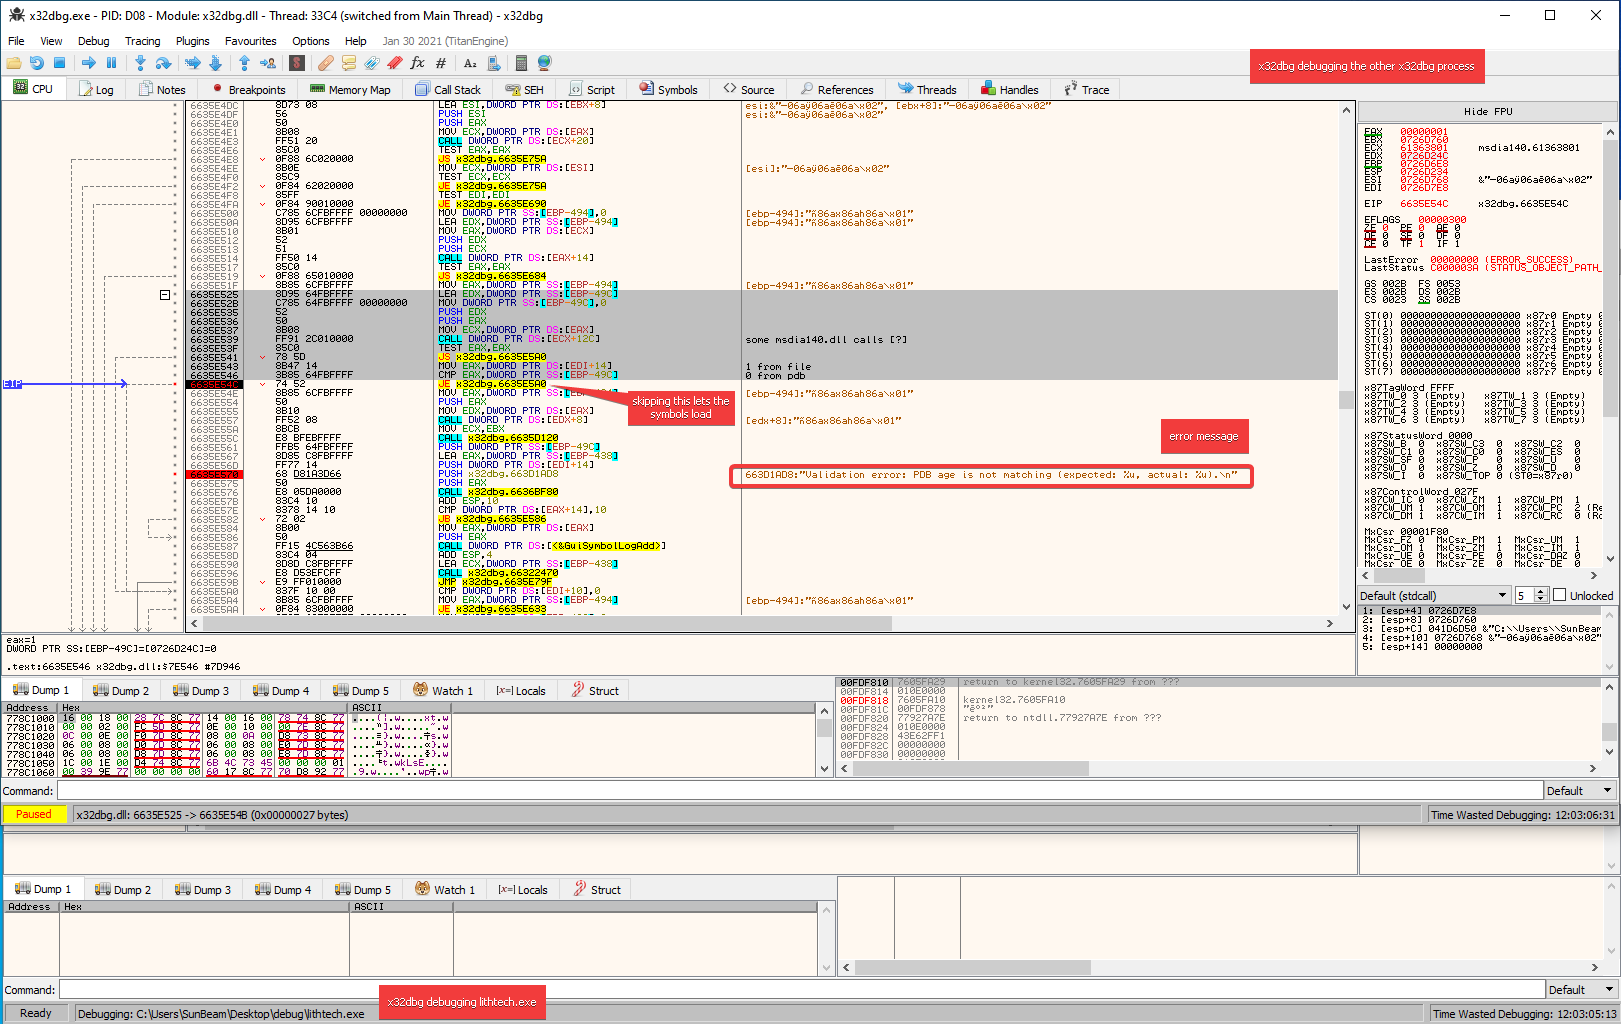Toggle the ZF flag in the registers panel
1621x1024 pixels.
tap(1369, 228)
